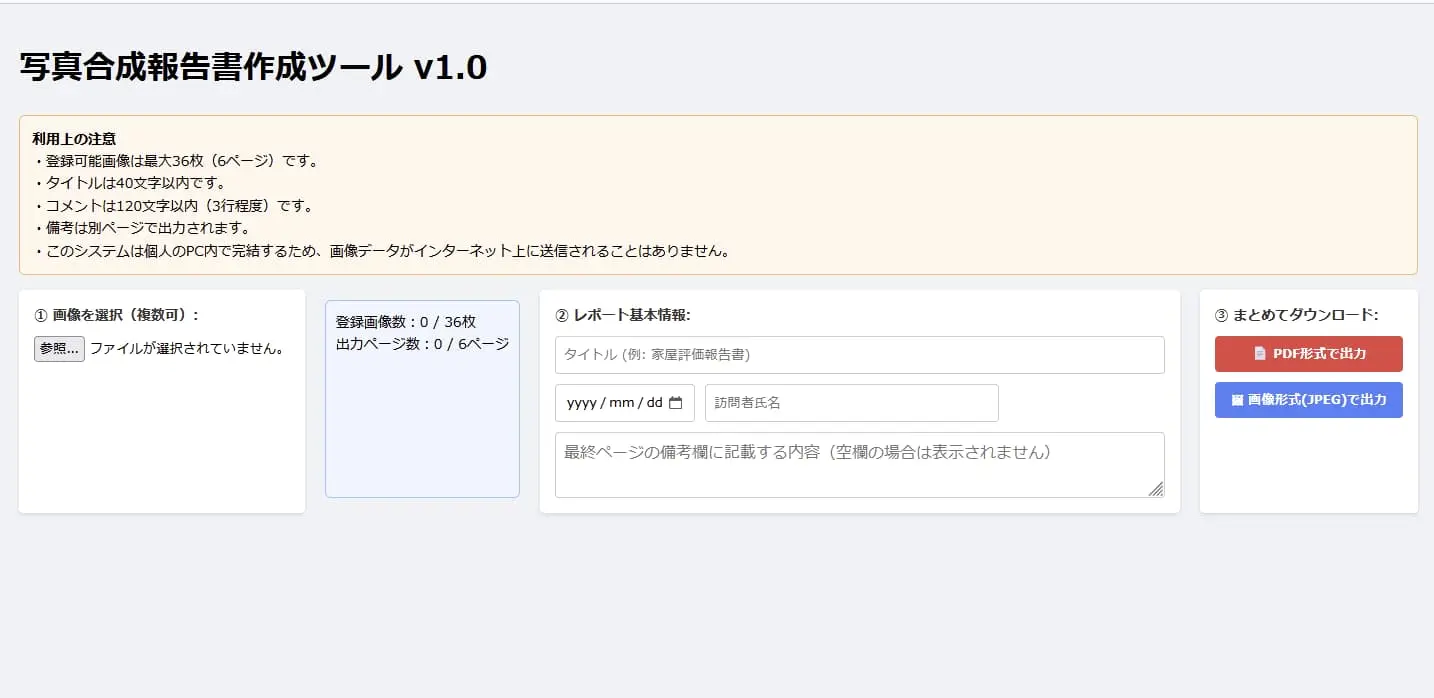The height and width of the screenshot is (698, 1434).
Task: Click the タイトルは40文字以内です notice line
Action: [129, 183]
